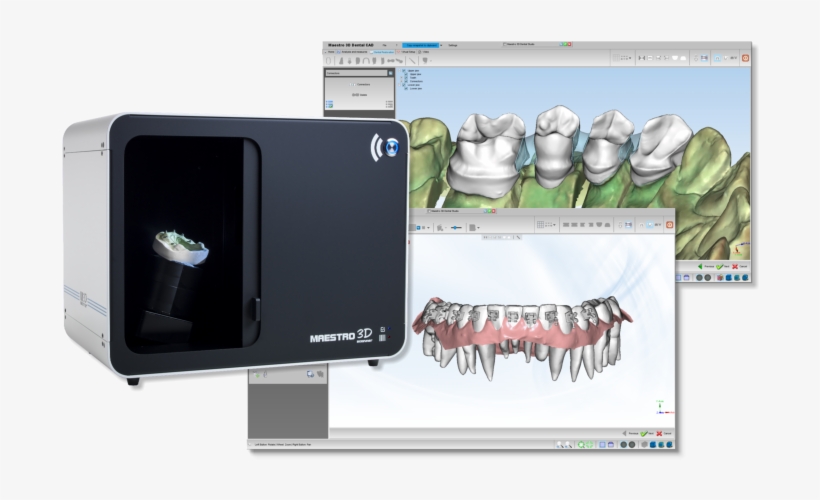Click the upper-jaw white view icon in CAD toolbar
Screen dimensions: 820x500
(675, 58)
